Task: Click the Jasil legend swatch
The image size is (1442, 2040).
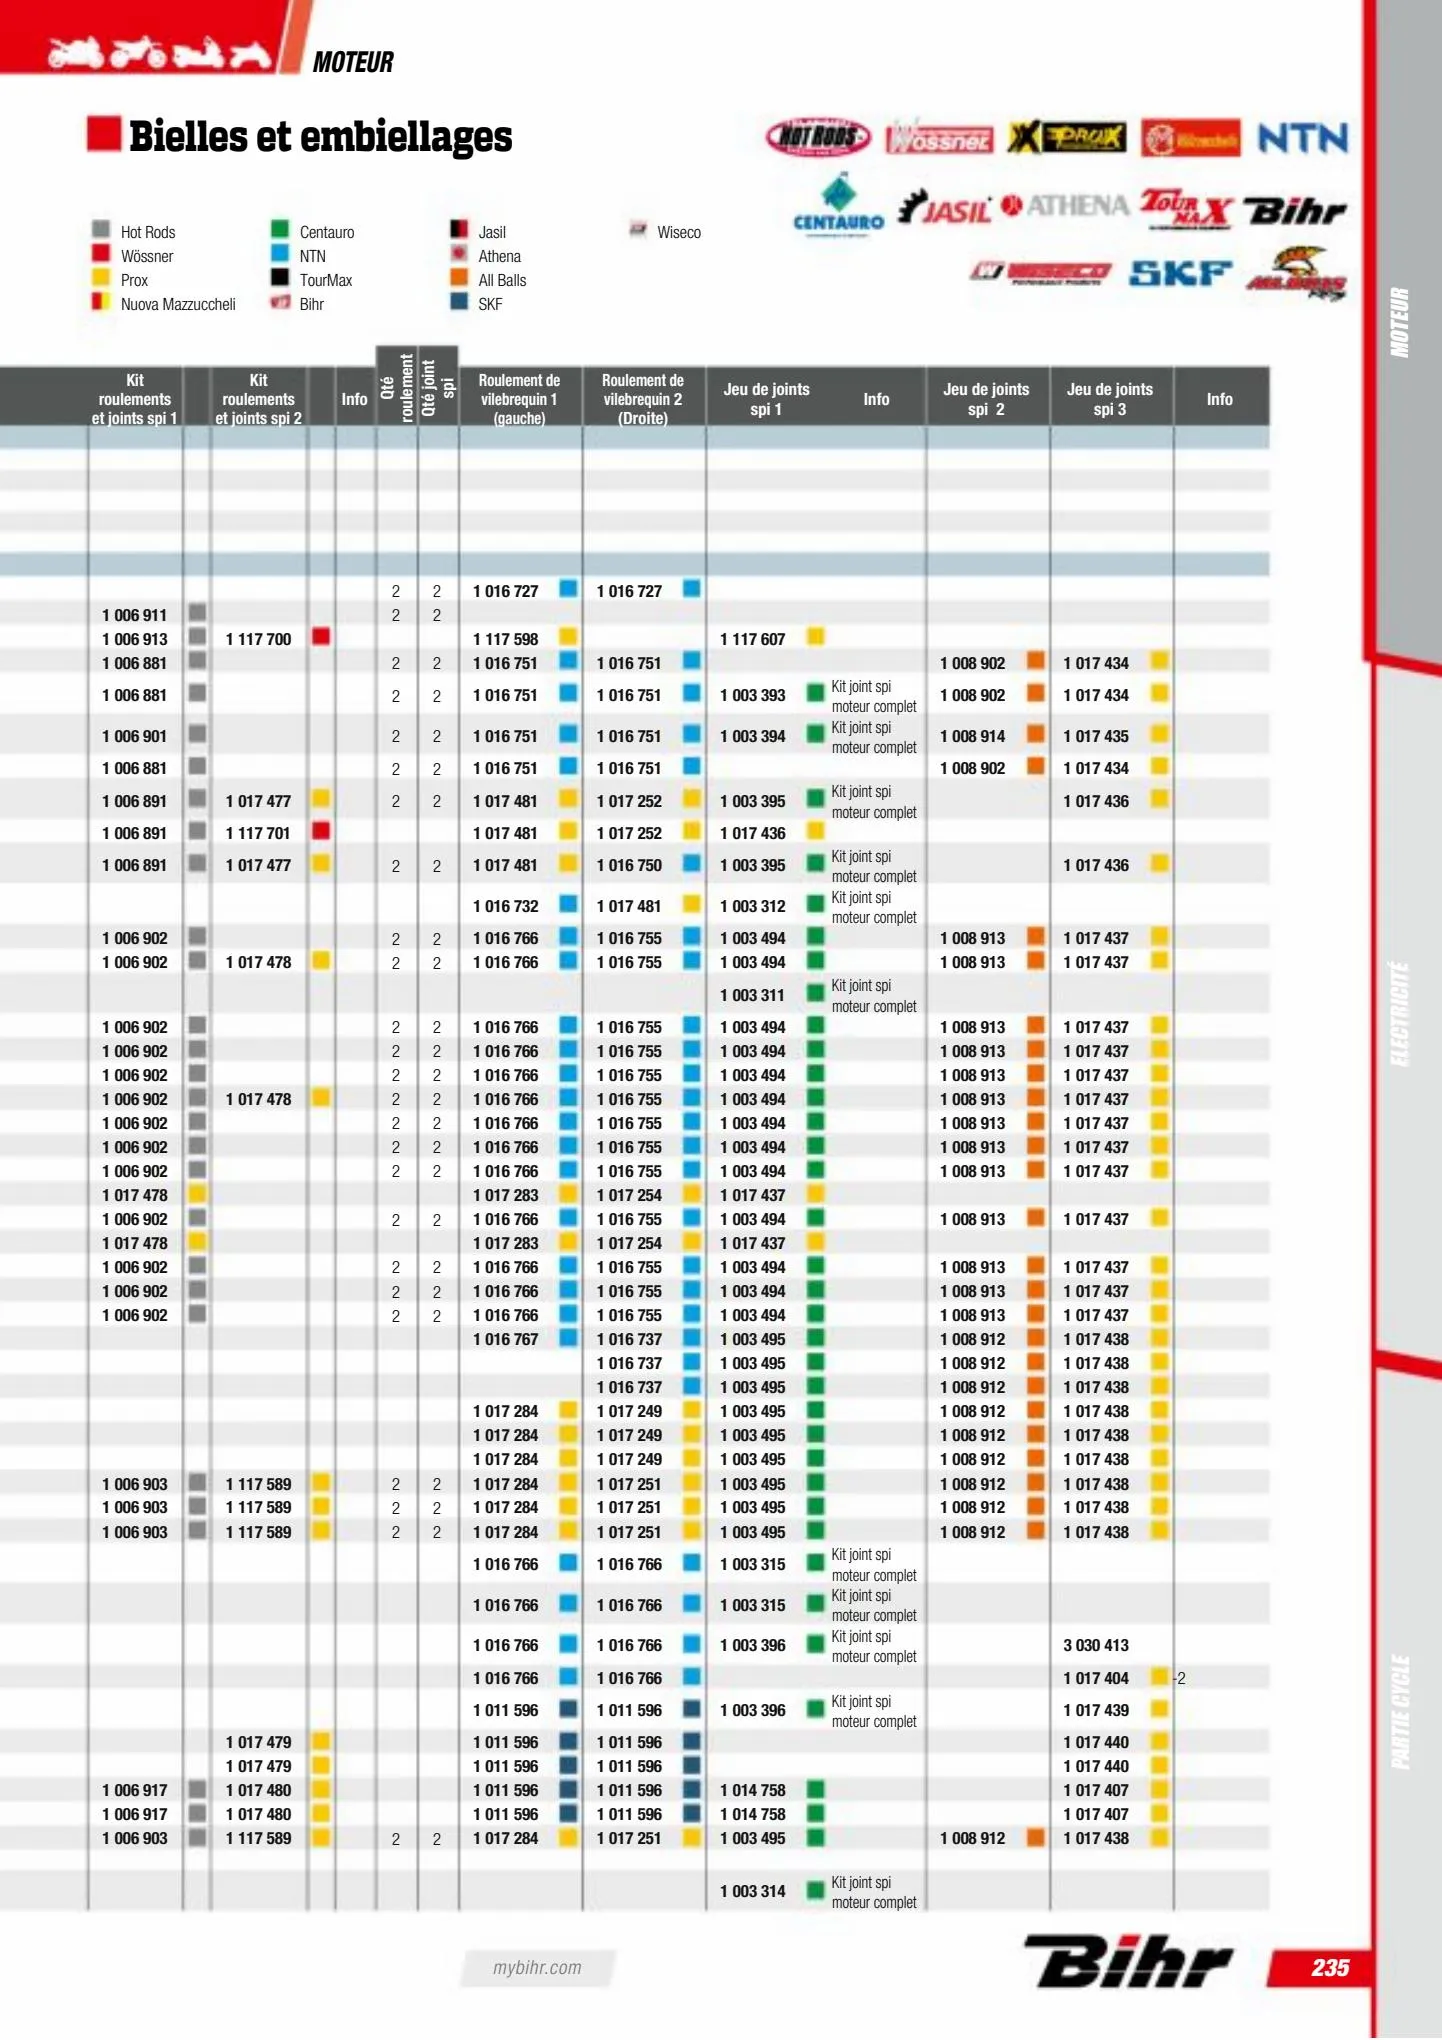Action: (x=459, y=229)
